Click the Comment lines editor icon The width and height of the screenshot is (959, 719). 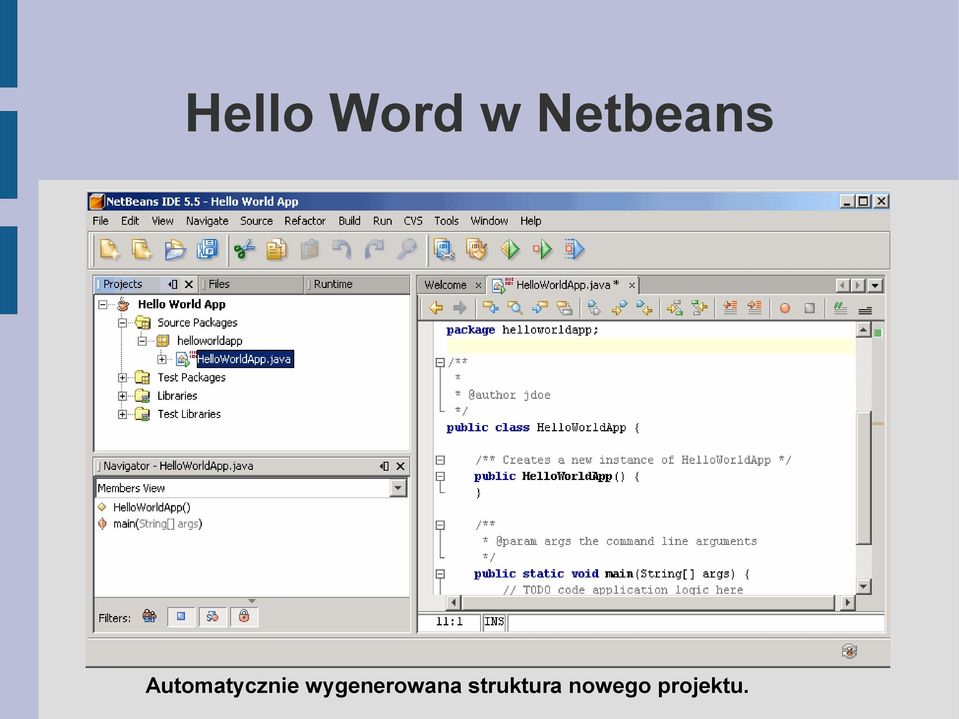[x=840, y=308]
